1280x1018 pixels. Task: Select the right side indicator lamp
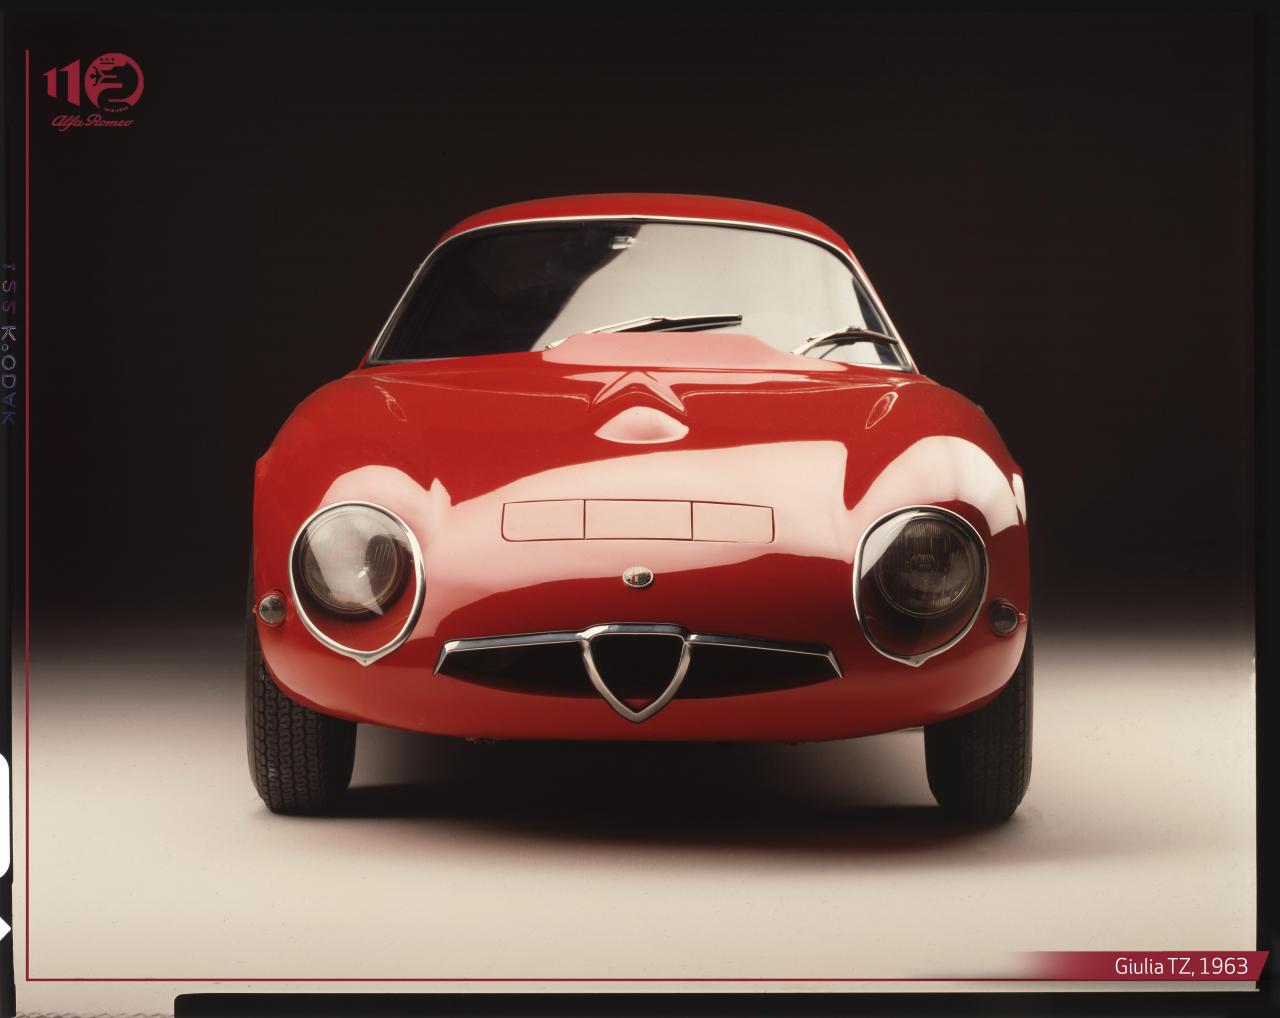[x=1003, y=615]
